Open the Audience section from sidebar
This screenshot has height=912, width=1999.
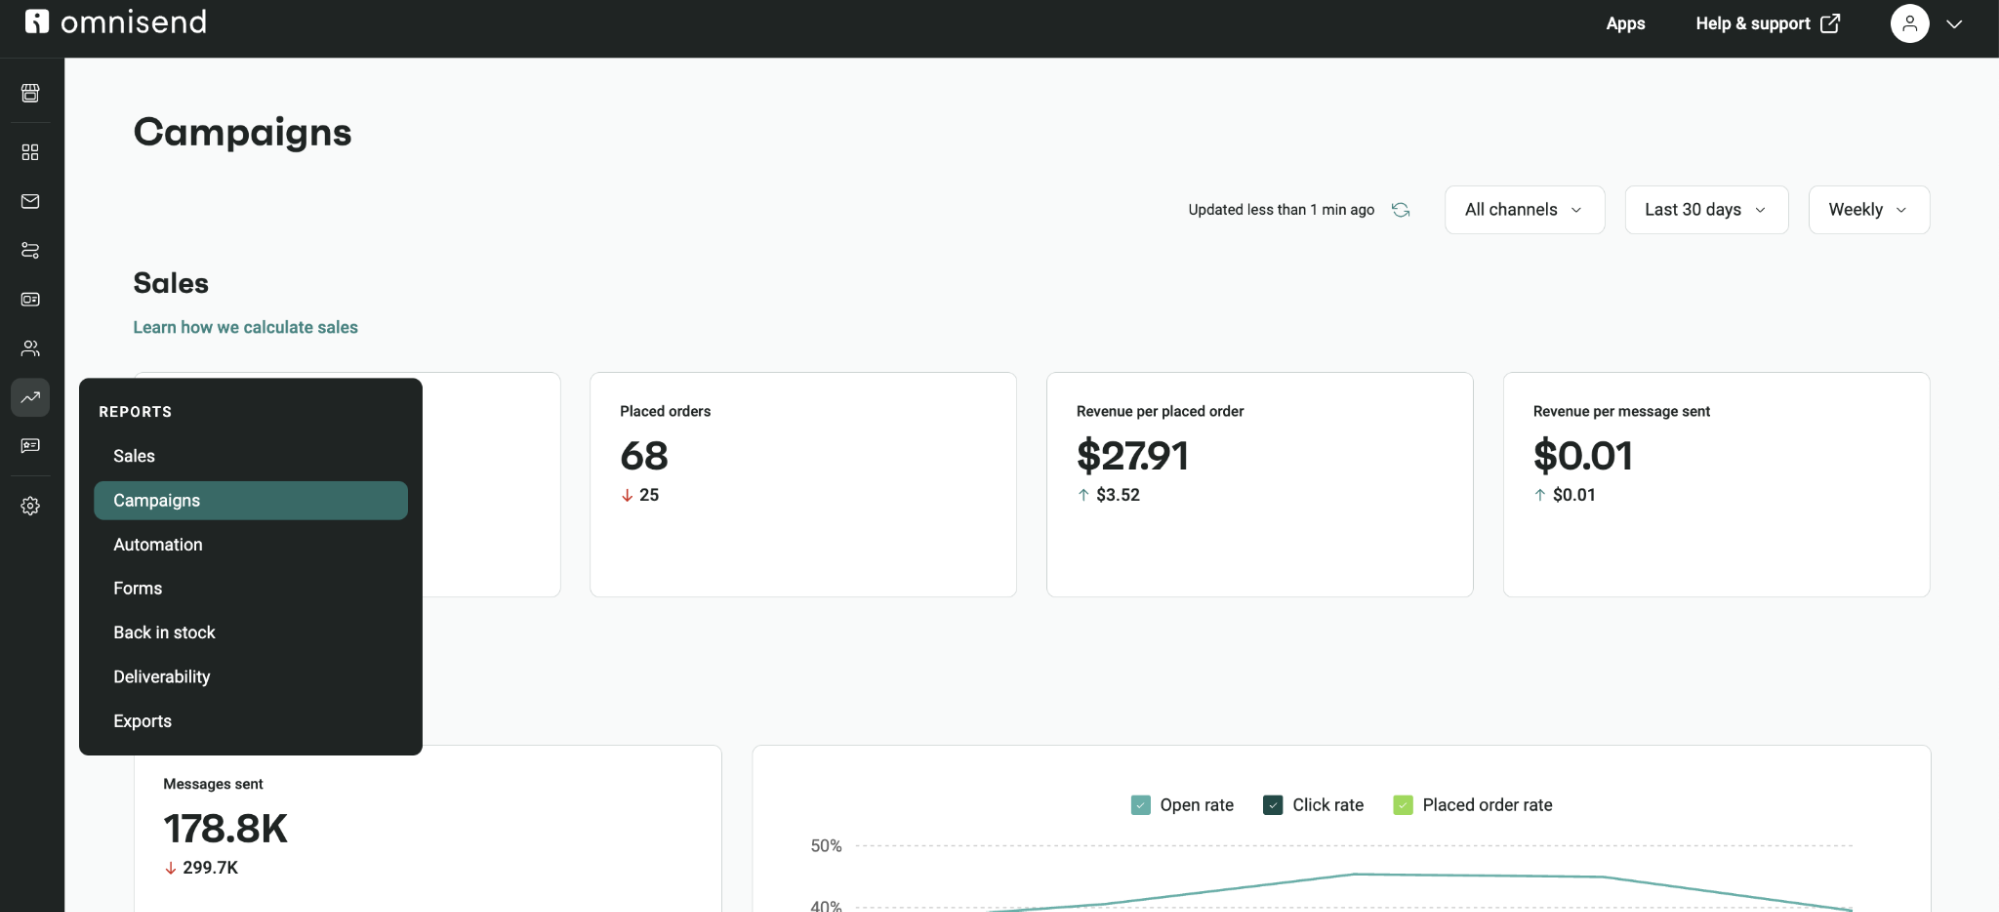pos(30,347)
